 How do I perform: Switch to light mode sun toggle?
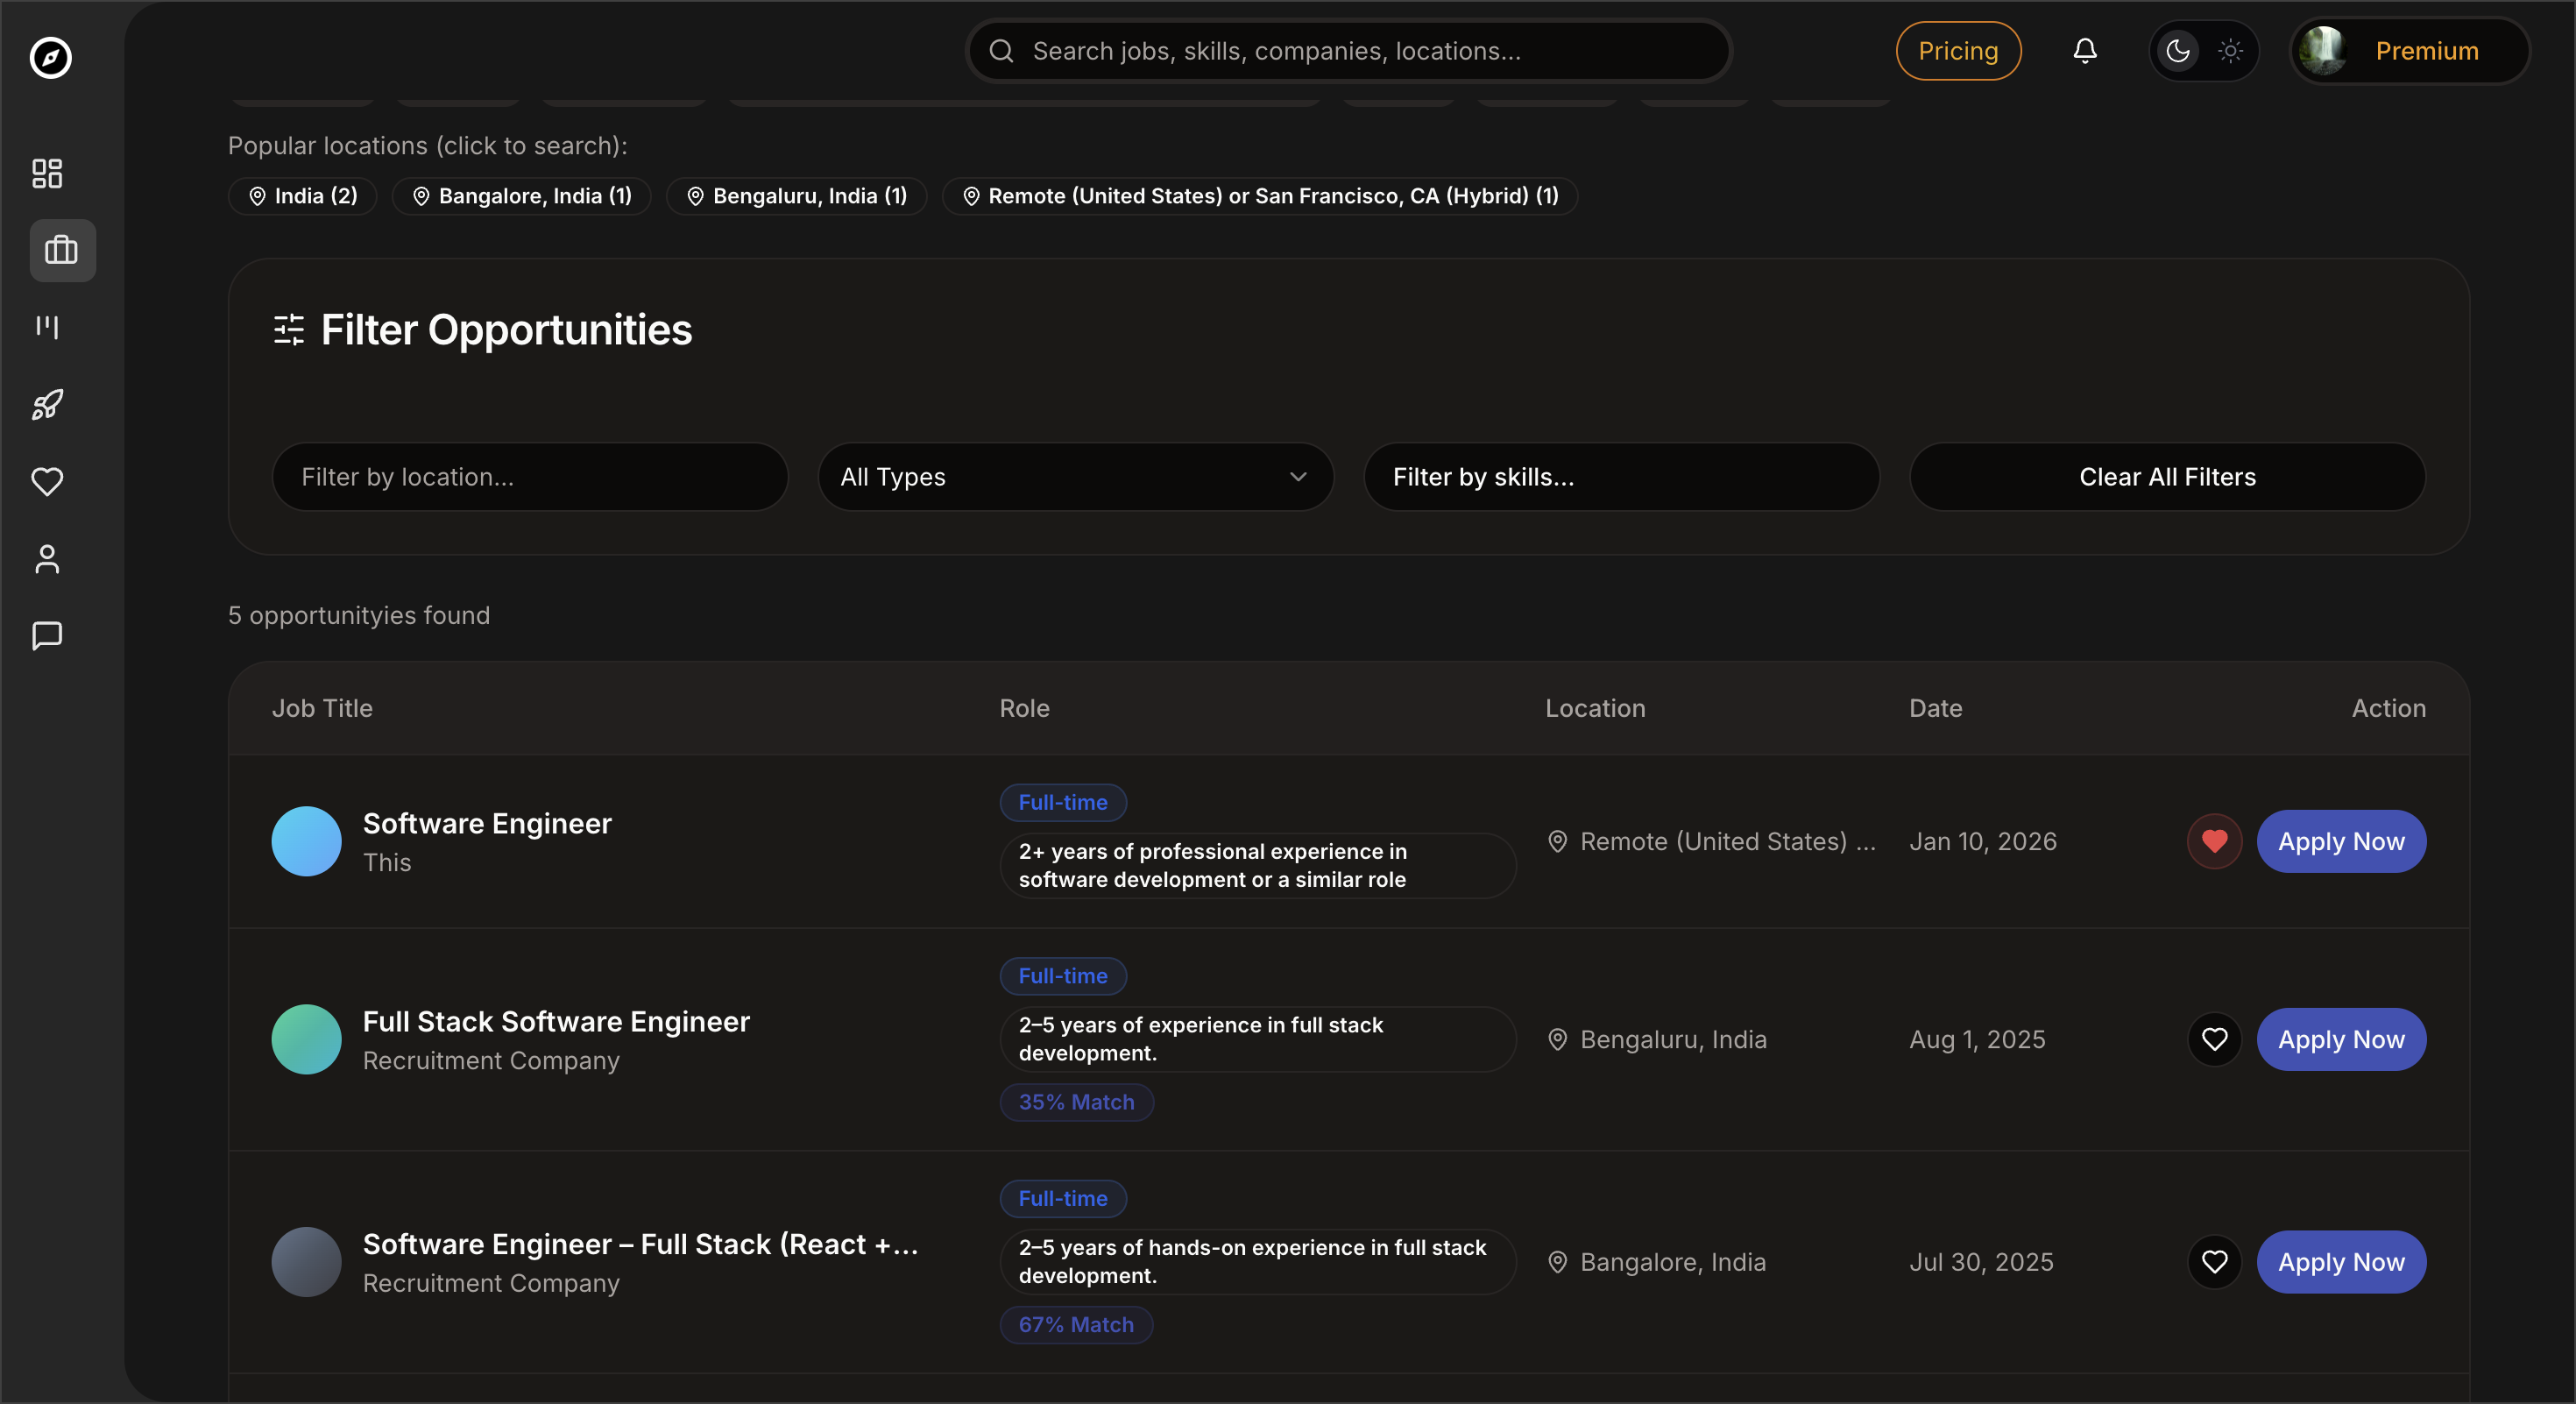pos(2230,51)
